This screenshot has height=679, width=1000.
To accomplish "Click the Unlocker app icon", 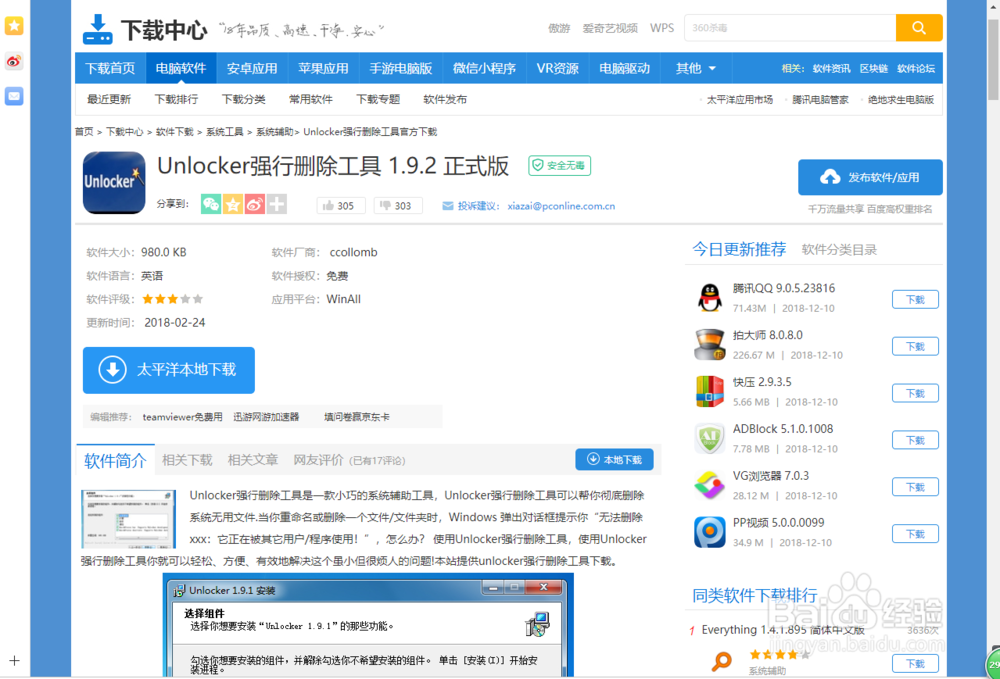I will [114, 182].
